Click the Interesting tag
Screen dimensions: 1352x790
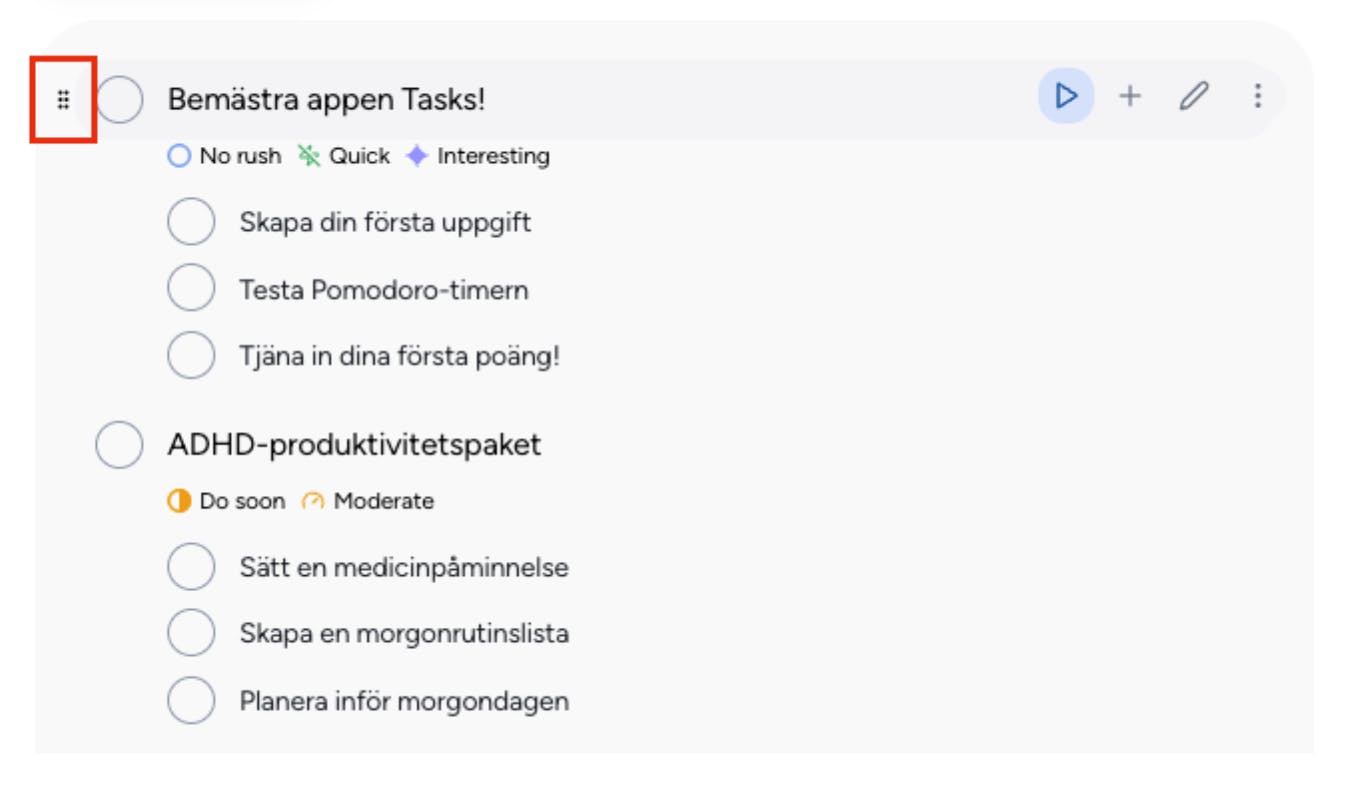(479, 156)
